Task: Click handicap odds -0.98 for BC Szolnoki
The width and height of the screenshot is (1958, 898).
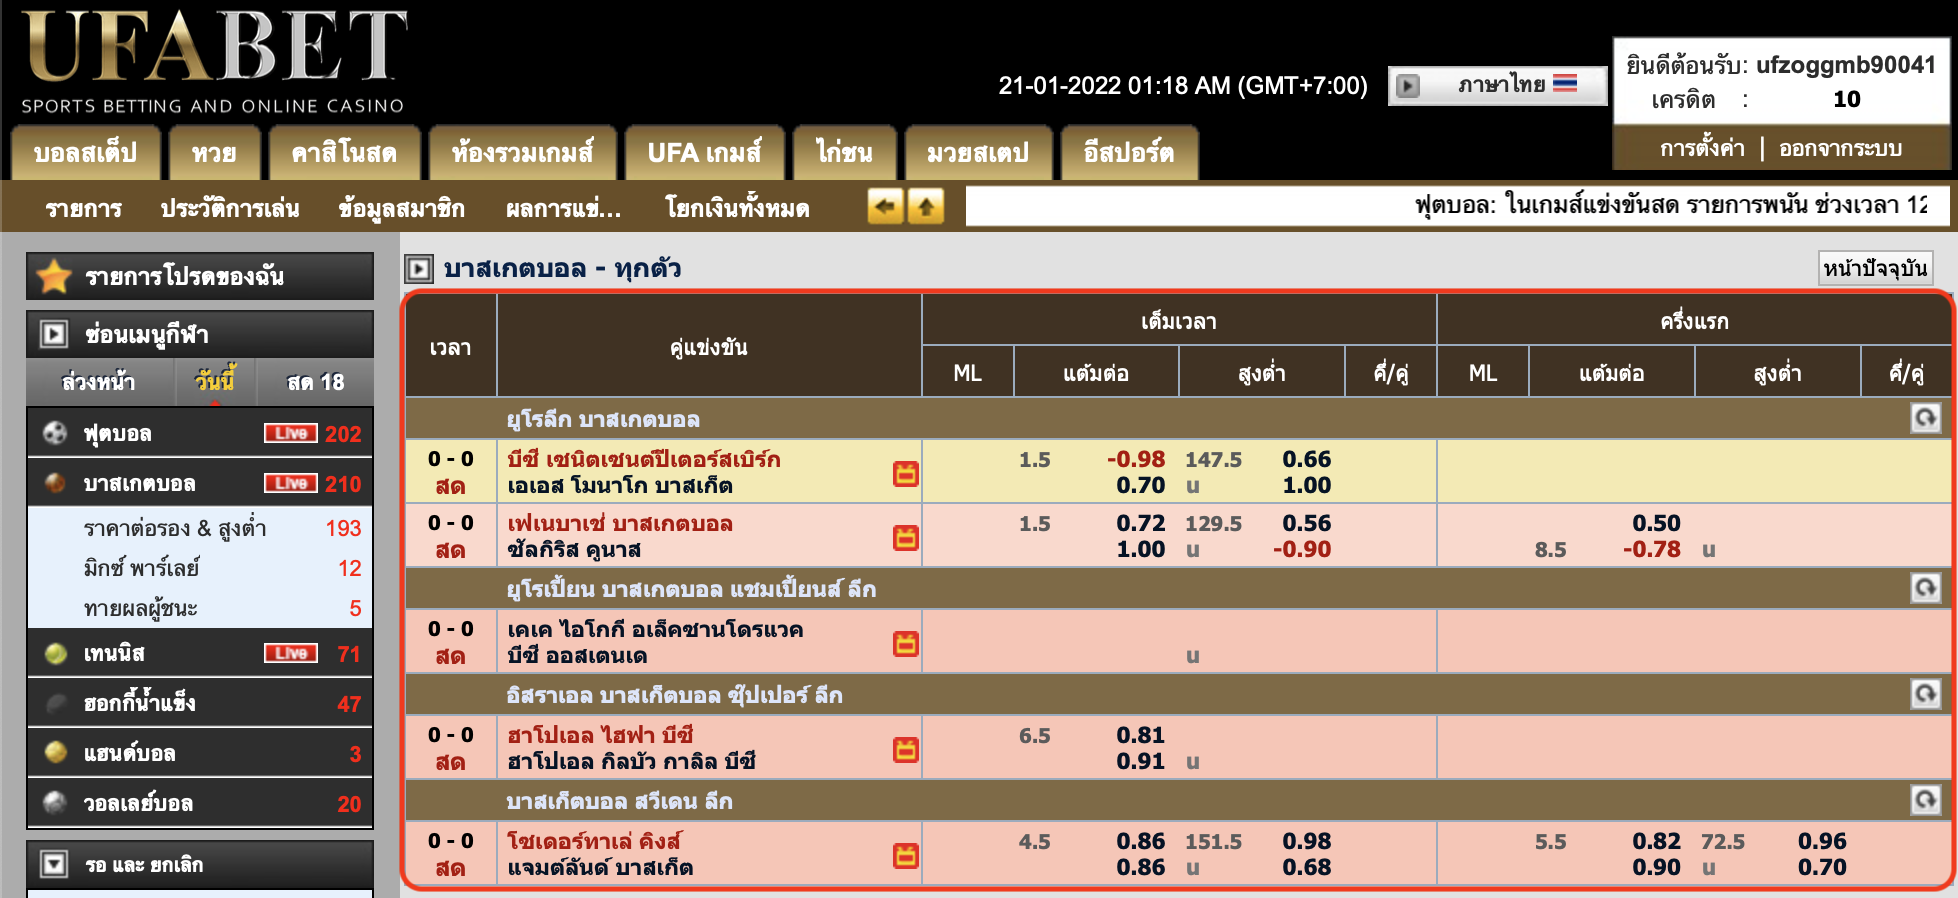Action: click(1136, 459)
